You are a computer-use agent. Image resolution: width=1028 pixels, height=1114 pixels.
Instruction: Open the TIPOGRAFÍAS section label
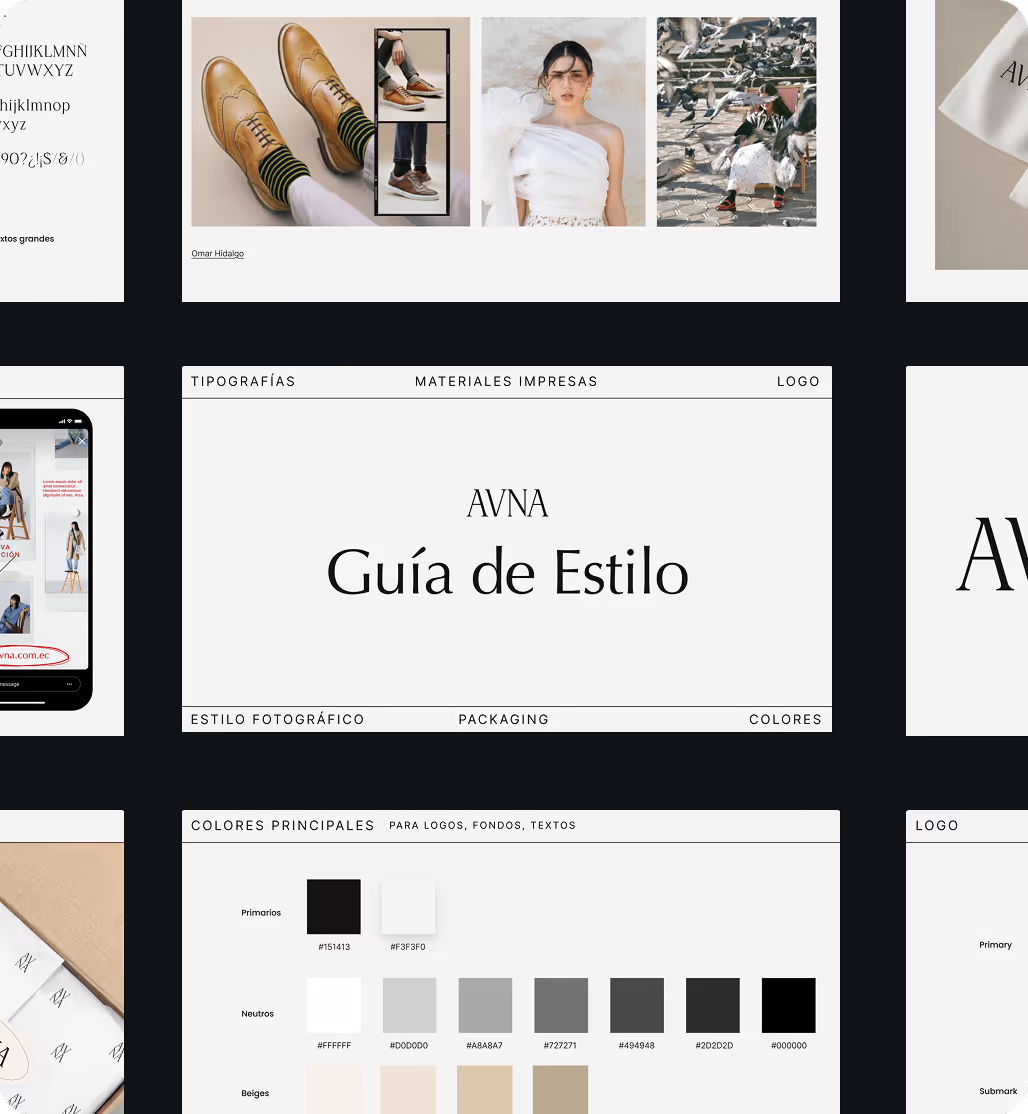coord(243,381)
